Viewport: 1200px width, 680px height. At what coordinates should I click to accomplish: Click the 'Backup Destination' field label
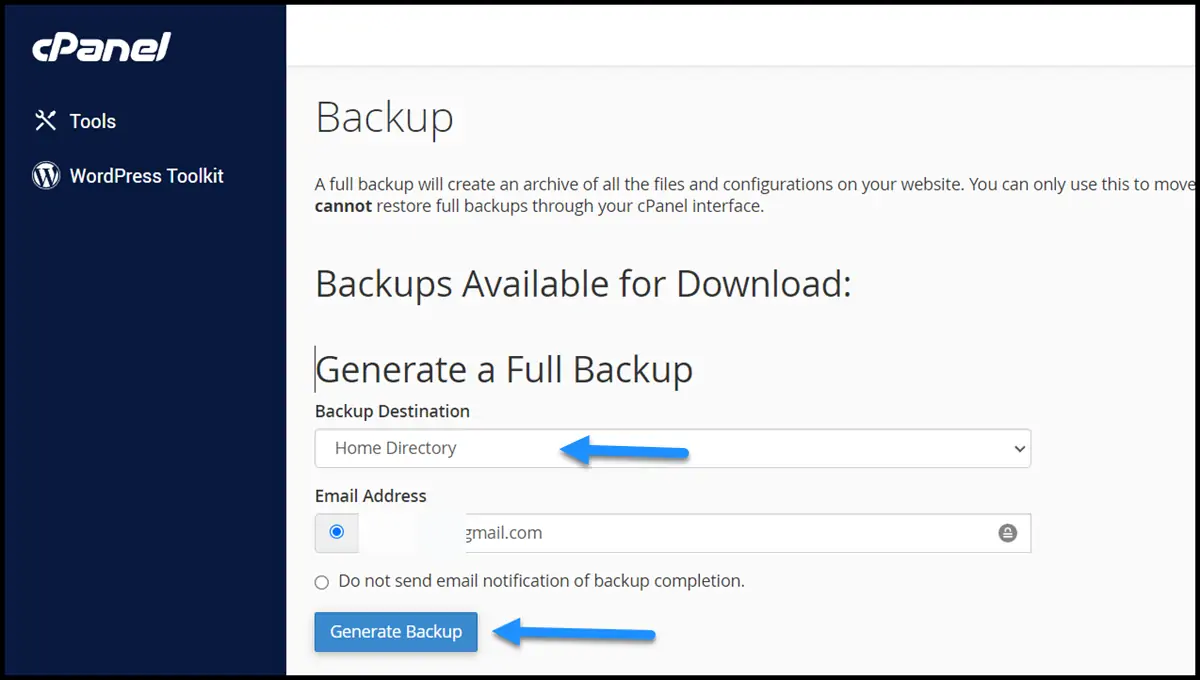point(392,411)
